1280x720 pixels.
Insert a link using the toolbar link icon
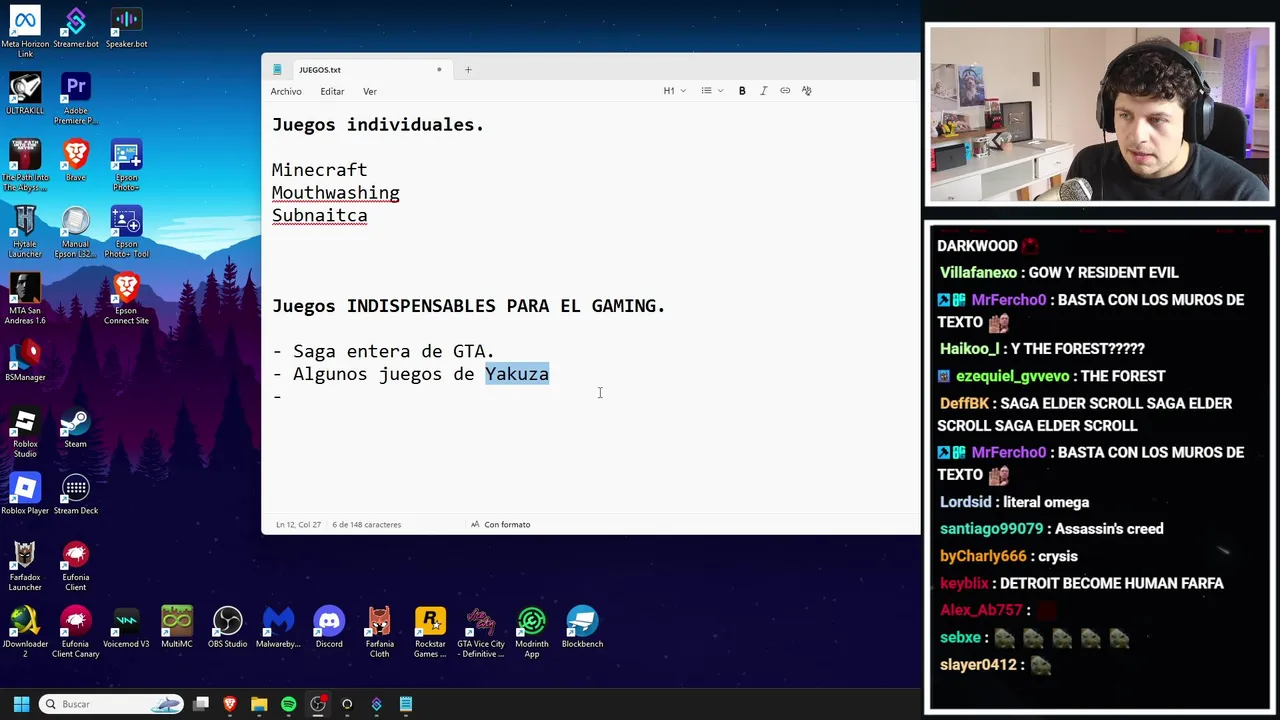point(785,91)
